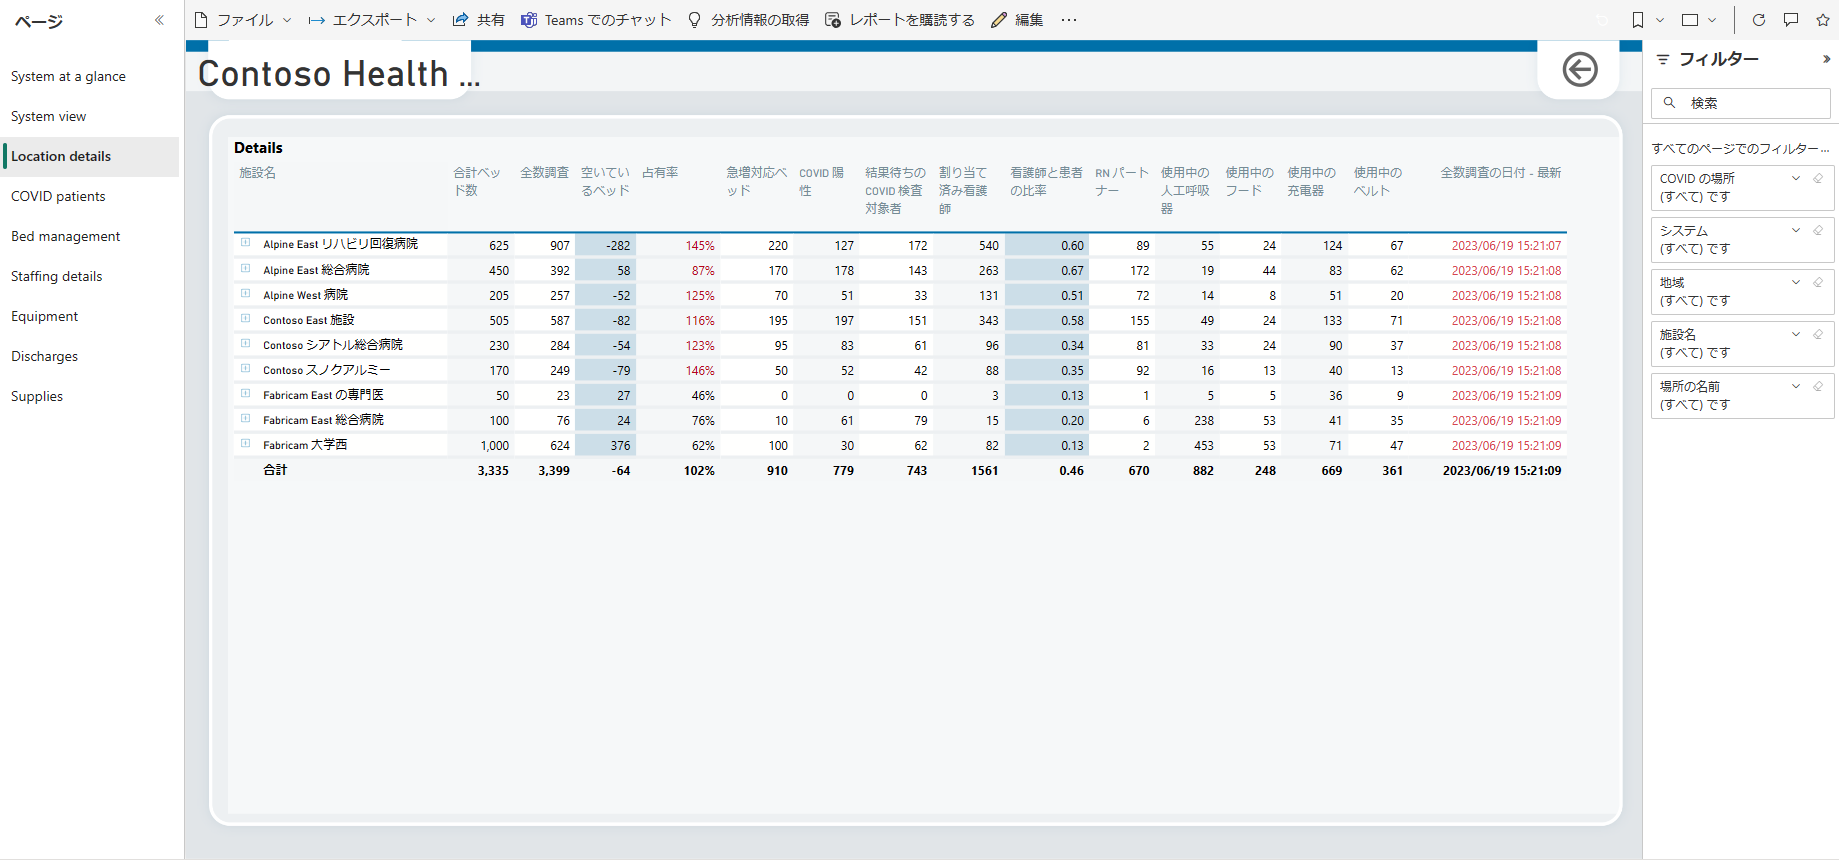Click the Details table title

(258, 148)
